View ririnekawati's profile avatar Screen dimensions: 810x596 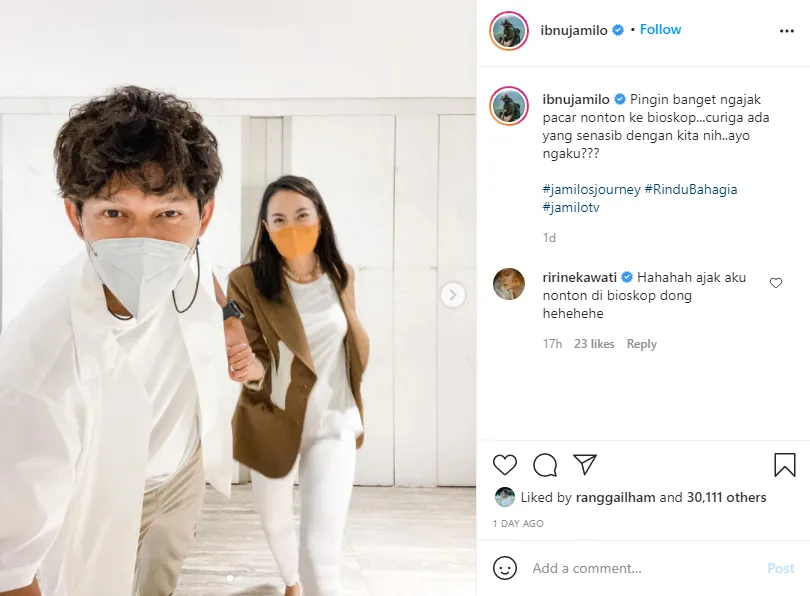click(509, 284)
